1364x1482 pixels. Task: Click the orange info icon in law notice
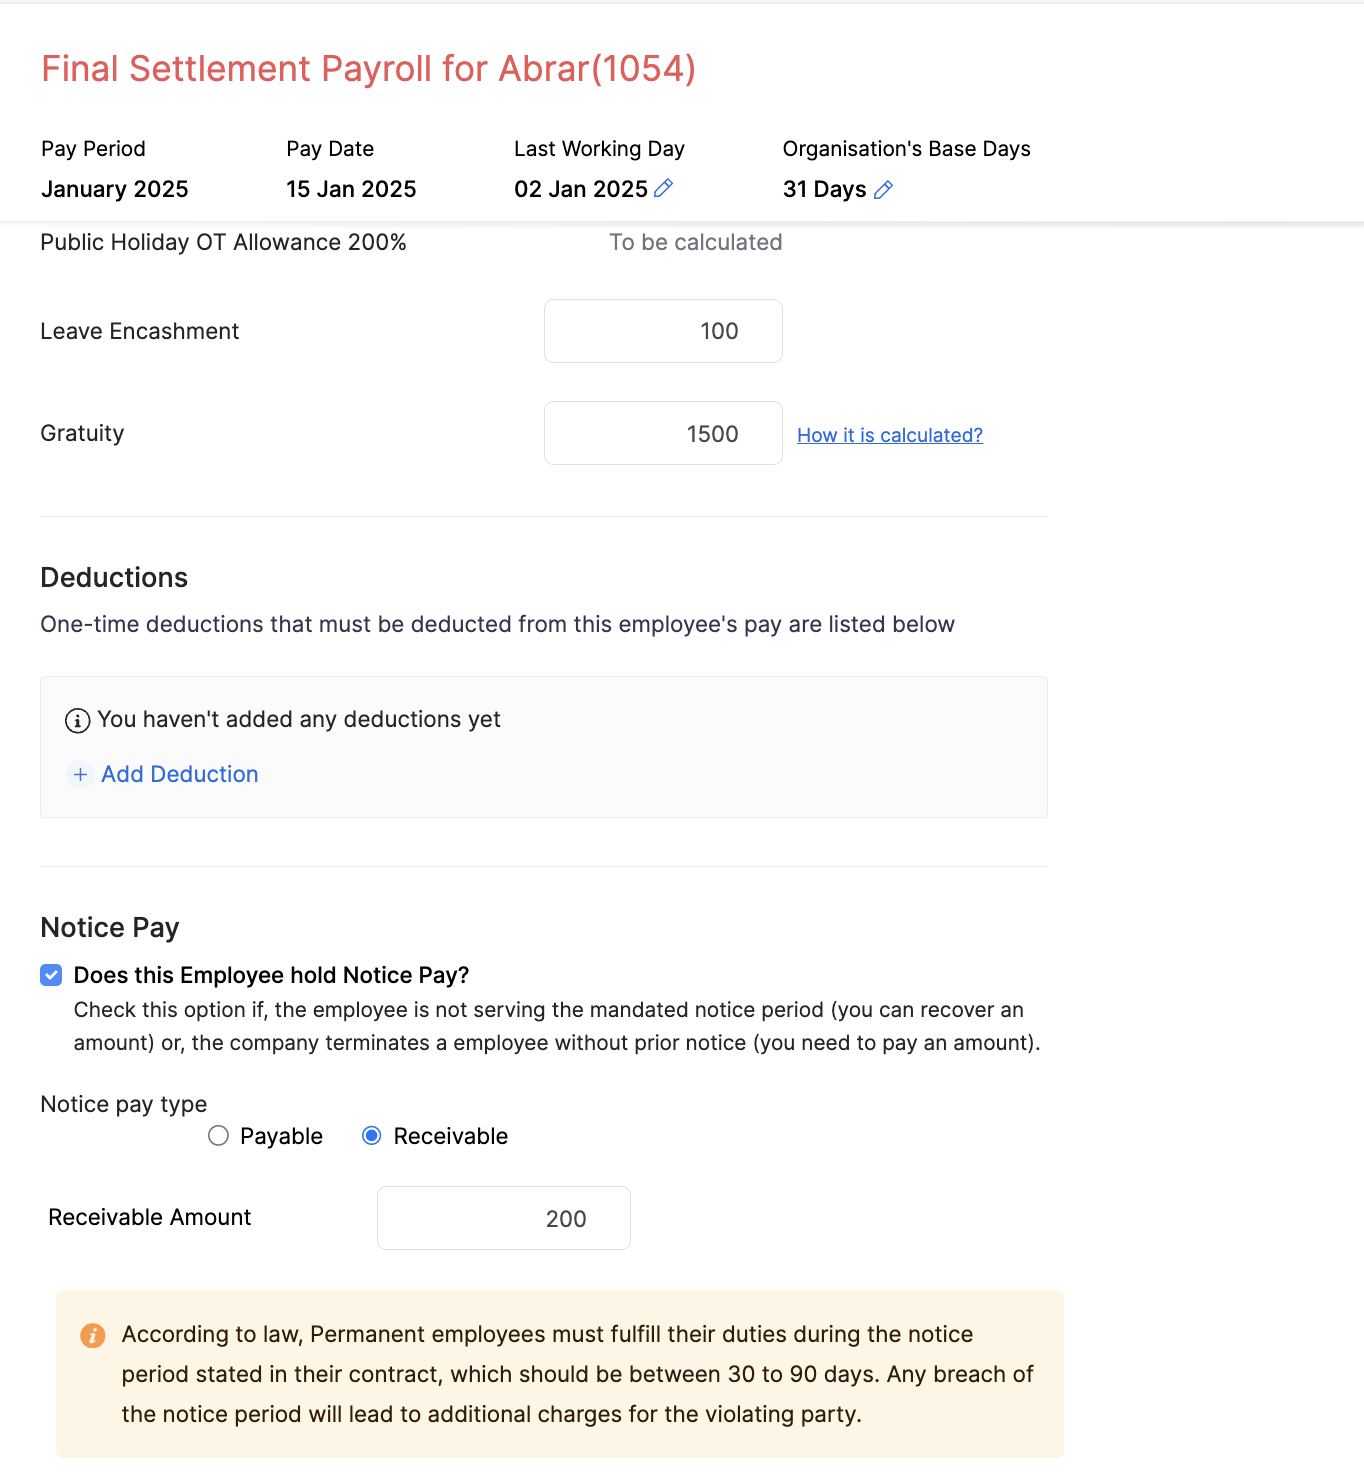point(93,1335)
